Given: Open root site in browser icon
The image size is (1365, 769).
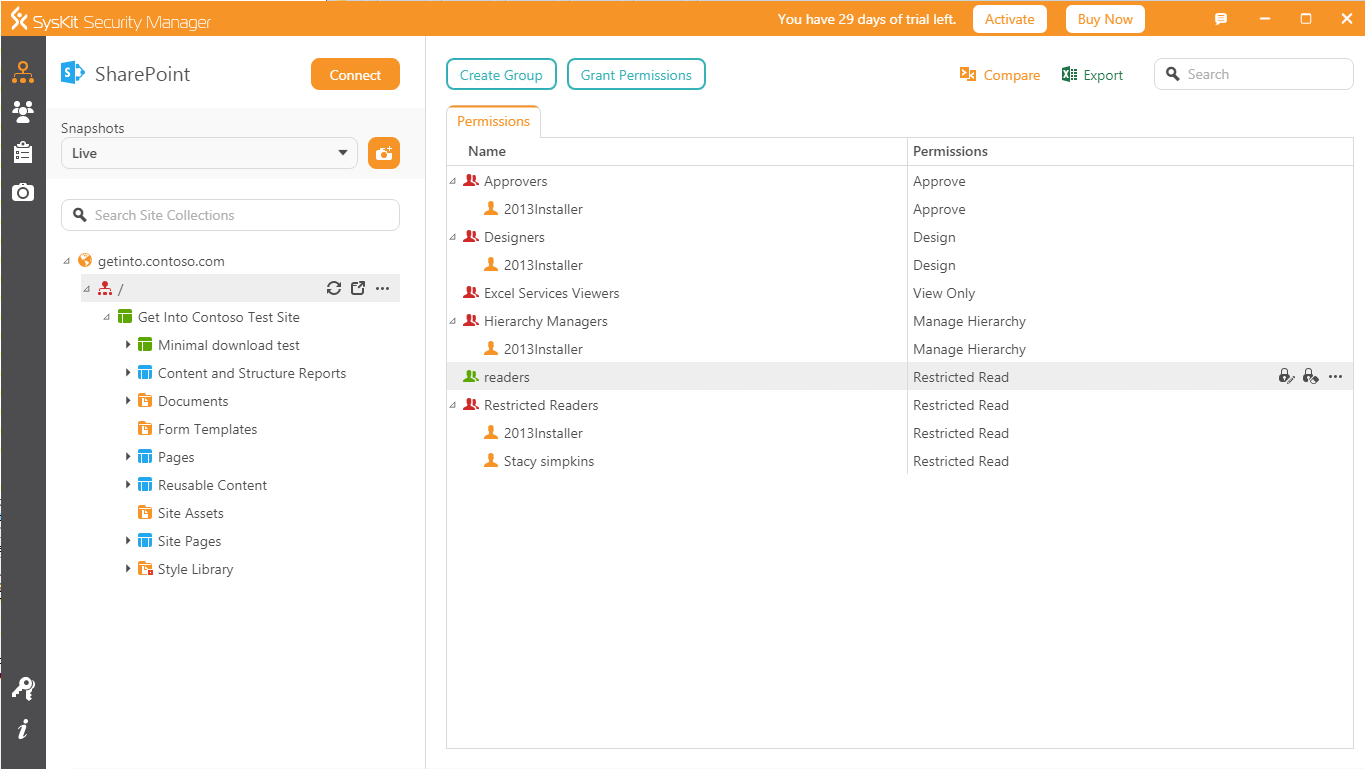Looking at the screenshot, I should click(358, 289).
